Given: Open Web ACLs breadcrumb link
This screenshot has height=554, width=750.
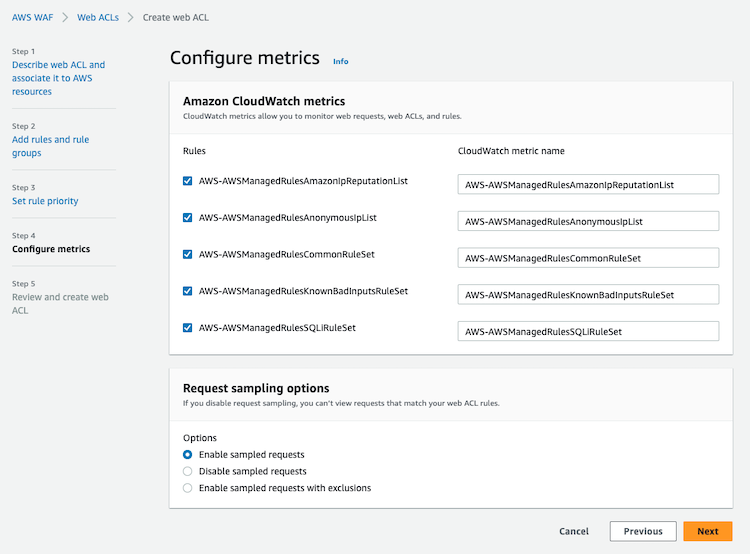Looking at the screenshot, I should (x=98, y=18).
